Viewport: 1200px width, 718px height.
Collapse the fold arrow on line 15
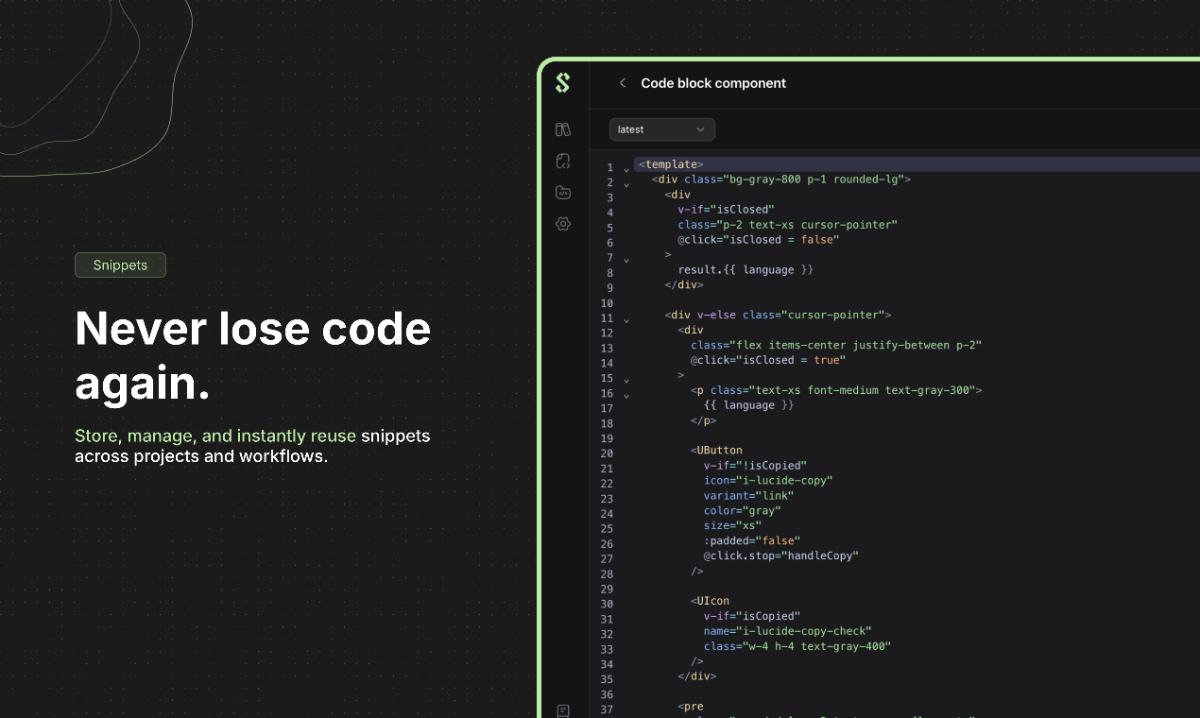point(627,380)
